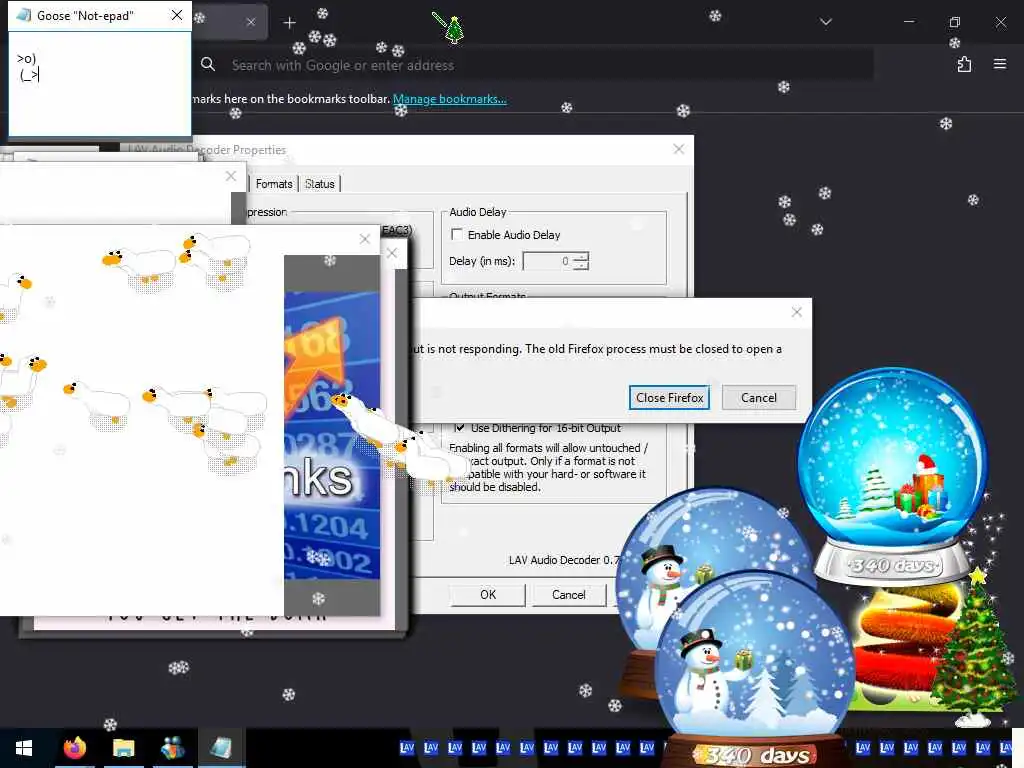Viewport: 1024px width, 768px height.
Task: Switch to the Status tab
Action: [319, 184]
